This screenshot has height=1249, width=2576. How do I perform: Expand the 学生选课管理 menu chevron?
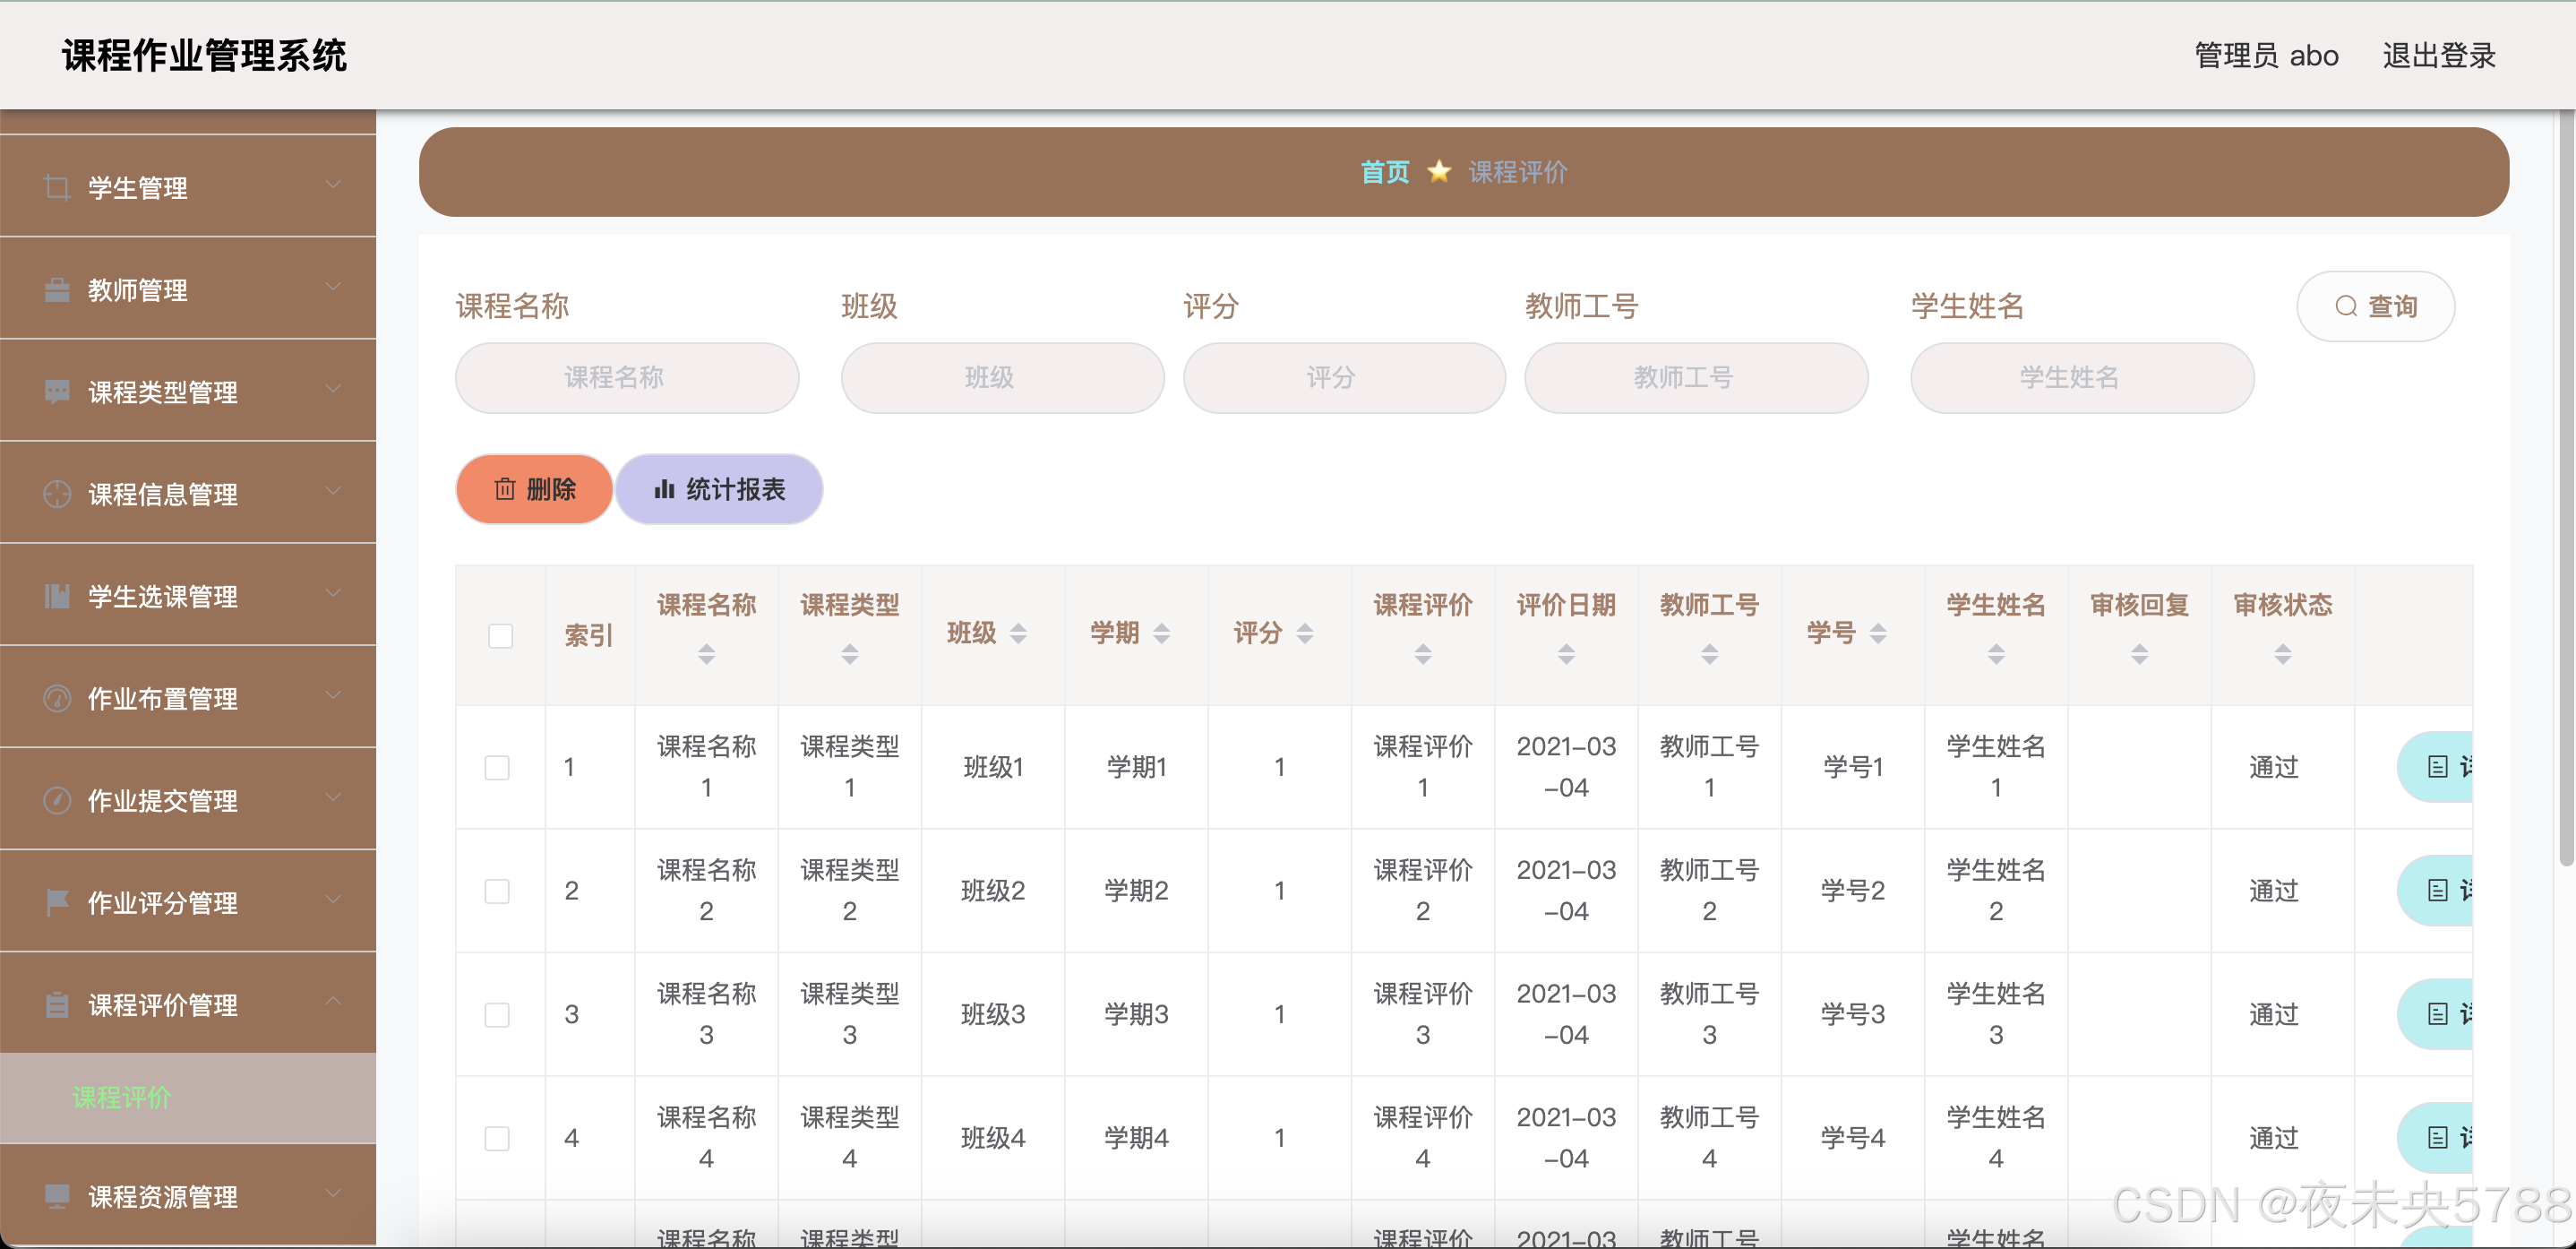point(333,594)
